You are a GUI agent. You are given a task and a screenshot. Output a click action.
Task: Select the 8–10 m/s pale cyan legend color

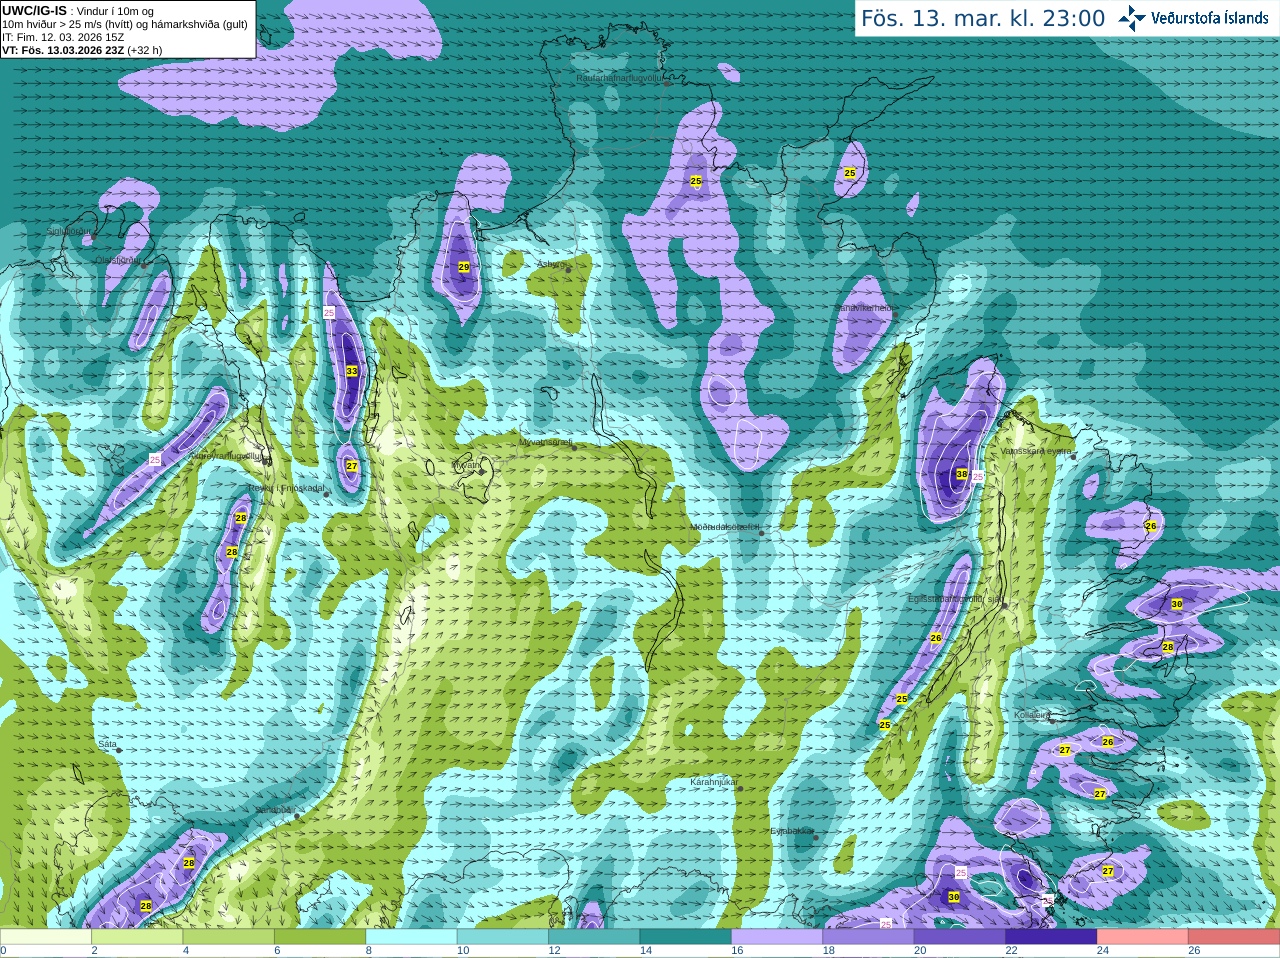click(x=412, y=937)
